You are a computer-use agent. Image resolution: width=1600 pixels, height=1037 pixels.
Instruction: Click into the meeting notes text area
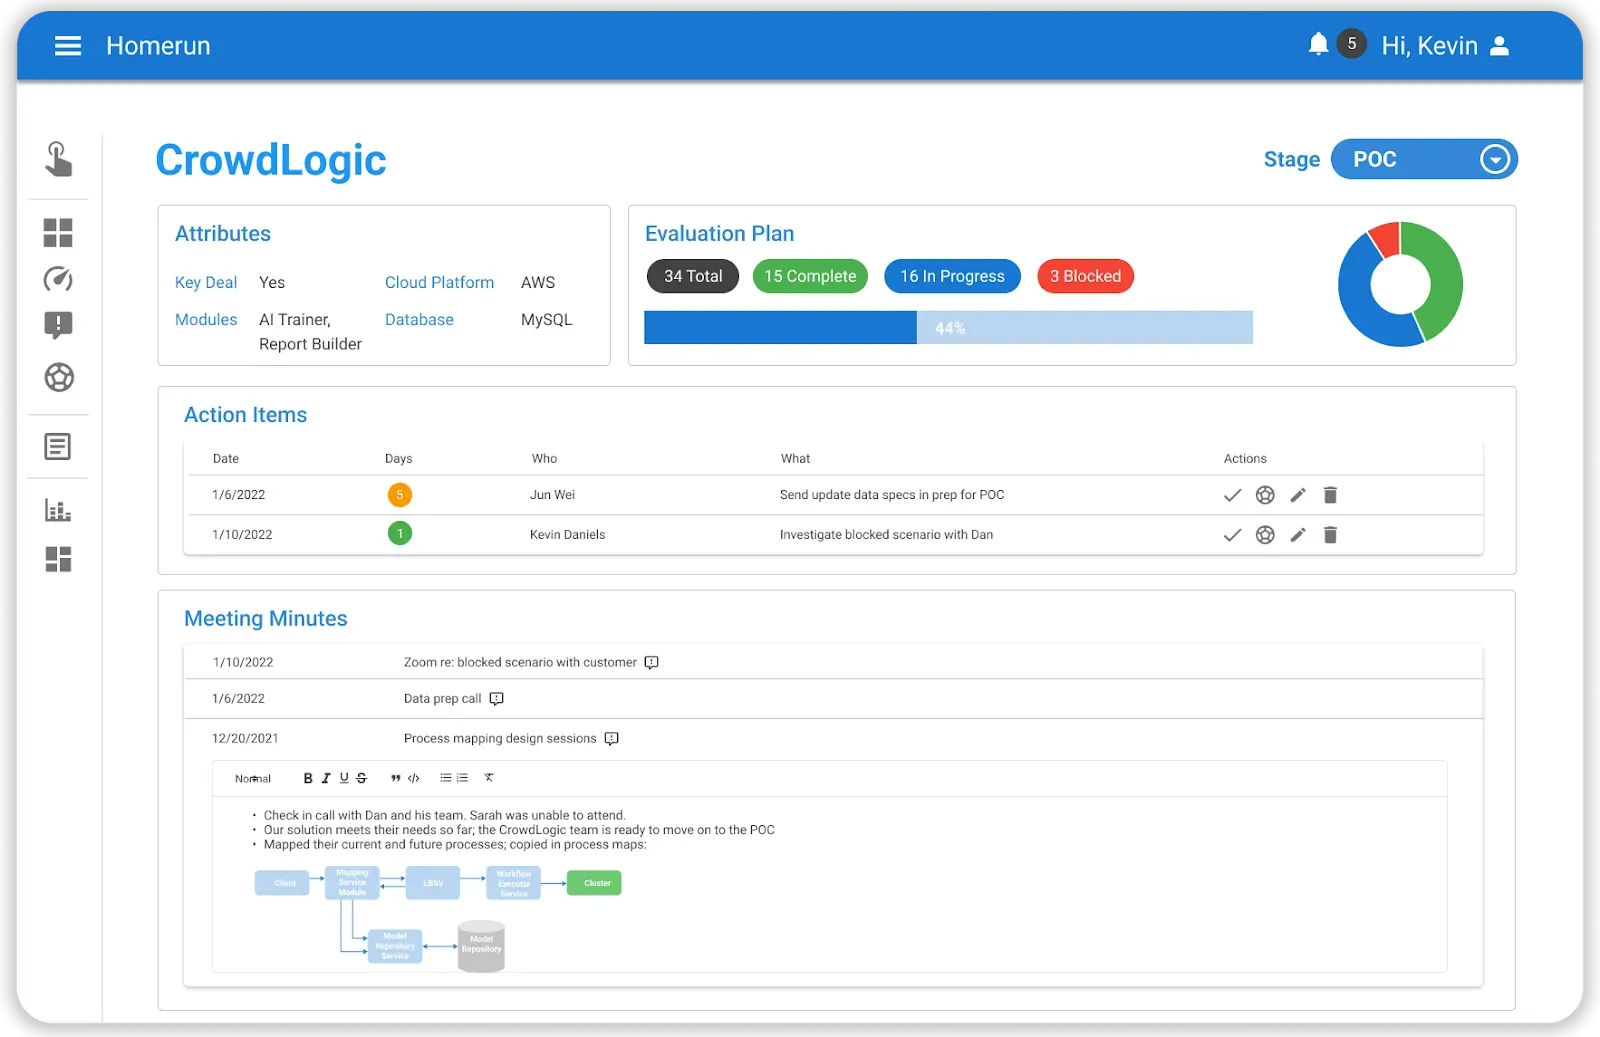pos(829,884)
